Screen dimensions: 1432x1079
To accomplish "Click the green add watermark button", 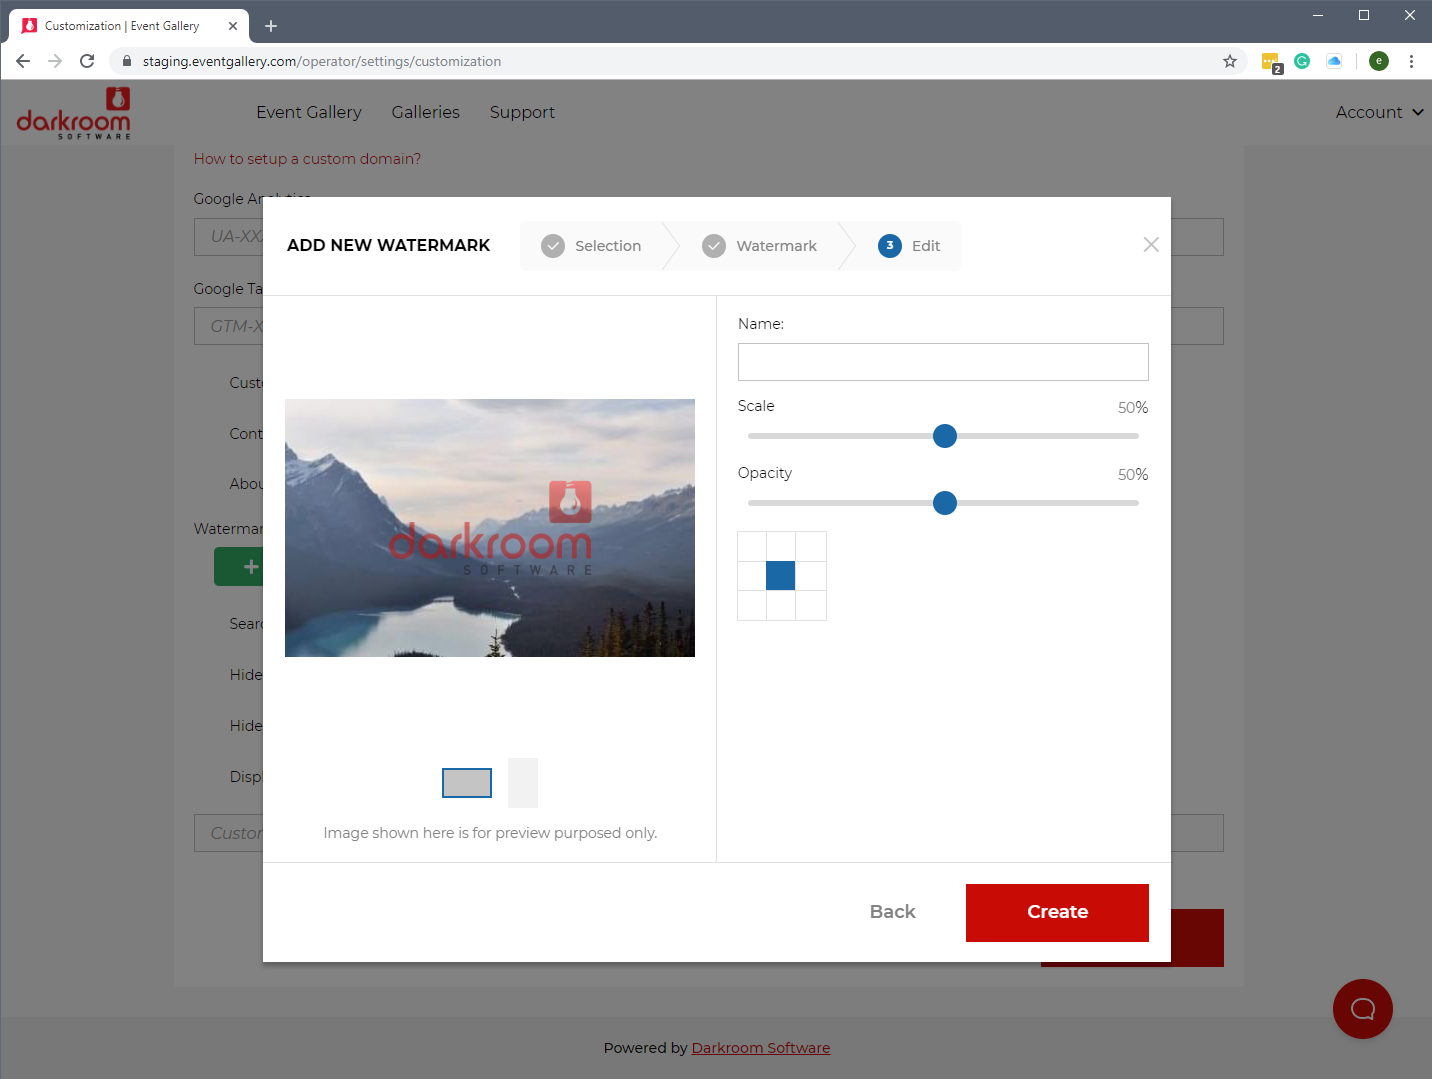I will pyautogui.click(x=239, y=567).
